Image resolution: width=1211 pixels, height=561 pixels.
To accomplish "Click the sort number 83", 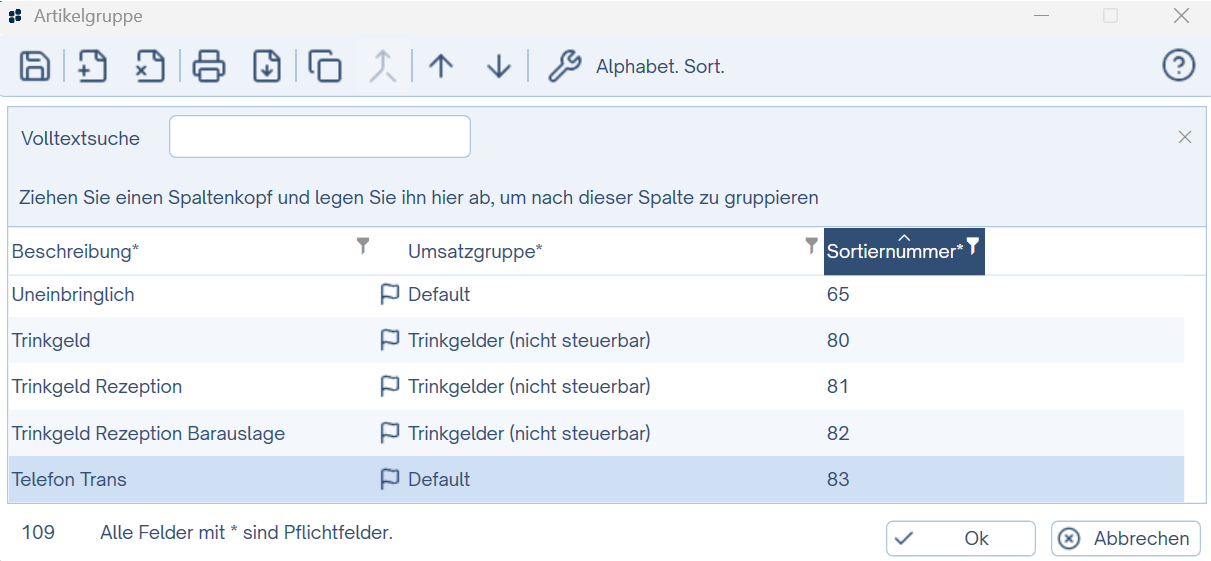I will (x=838, y=479).
